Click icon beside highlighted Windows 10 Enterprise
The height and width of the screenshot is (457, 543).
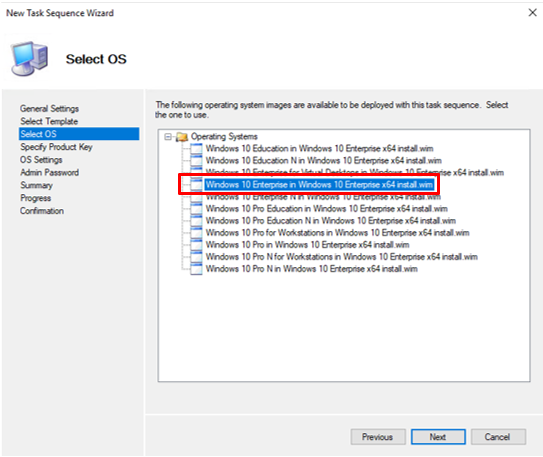pyautogui.click(x=196, y=185)
